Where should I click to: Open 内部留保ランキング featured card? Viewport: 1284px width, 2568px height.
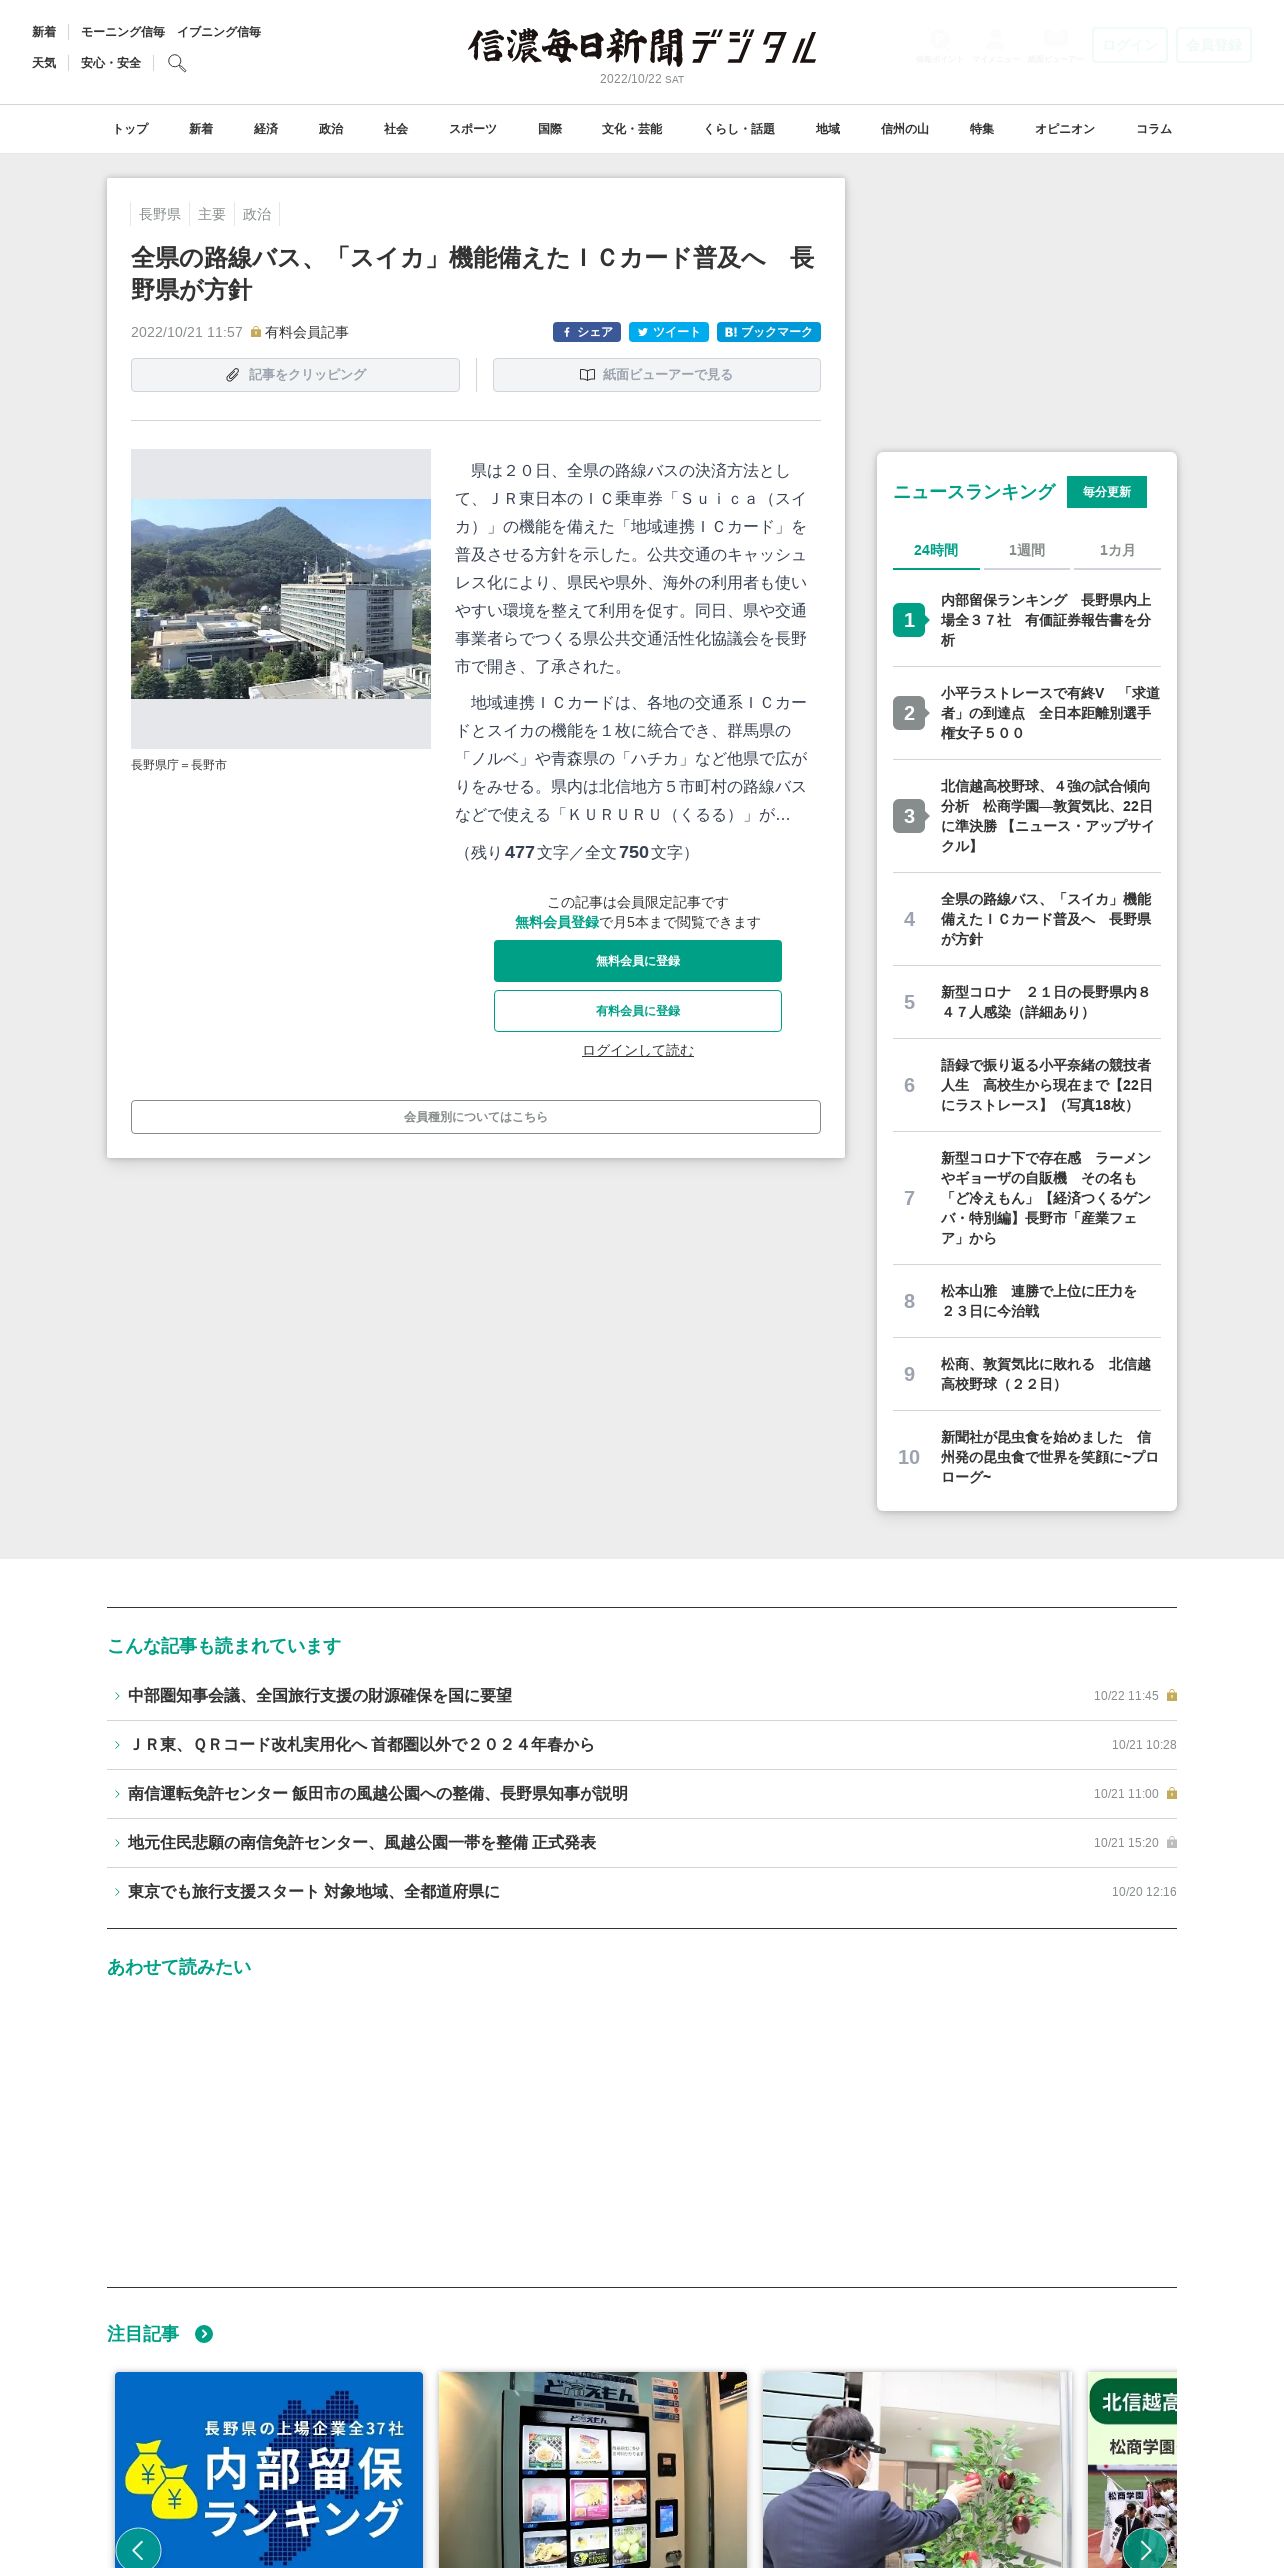coord(269,2469)
